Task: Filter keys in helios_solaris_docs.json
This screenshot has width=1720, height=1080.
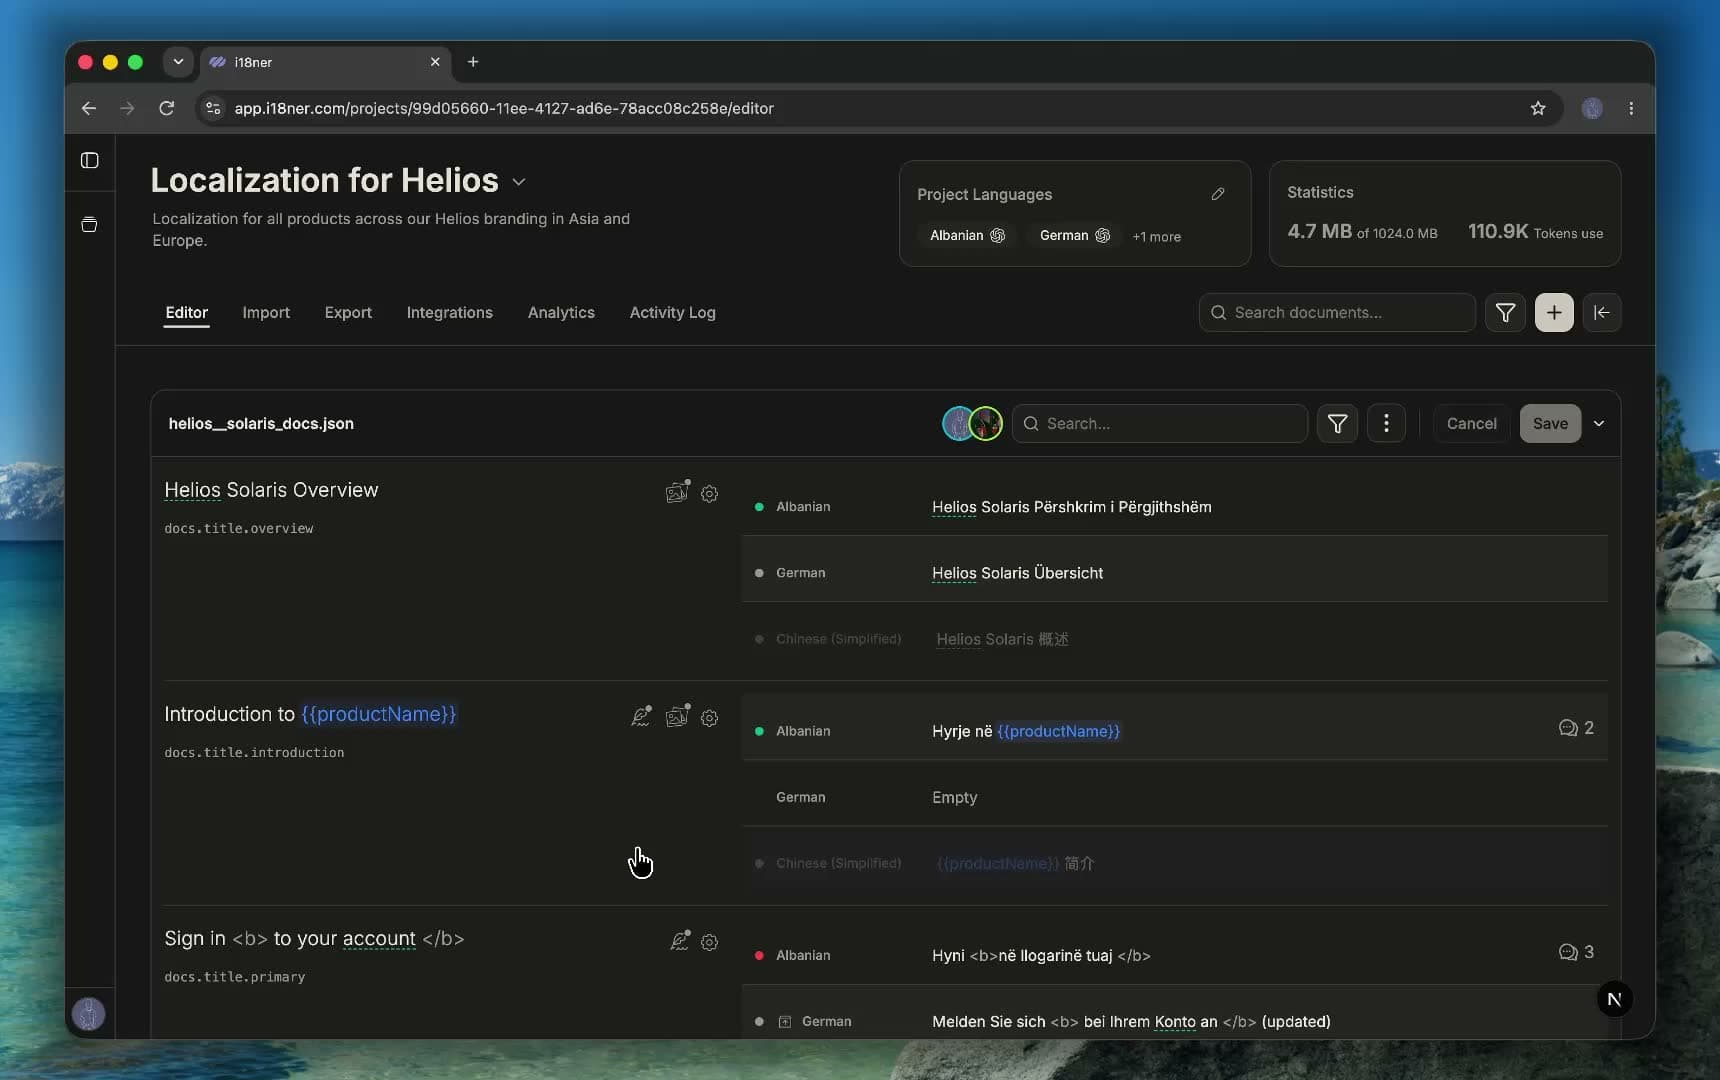Action: (1337, 424)
